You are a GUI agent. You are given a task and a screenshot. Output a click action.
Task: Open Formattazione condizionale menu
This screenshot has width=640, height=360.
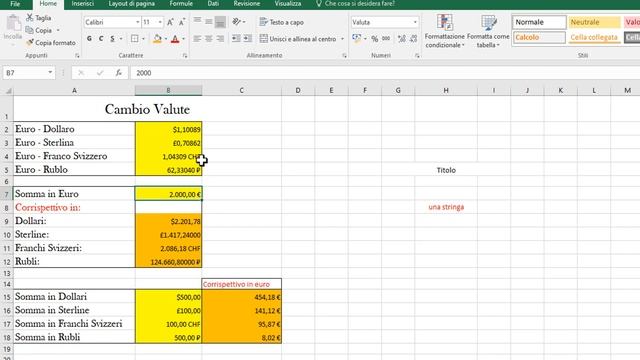click(444, 31)
